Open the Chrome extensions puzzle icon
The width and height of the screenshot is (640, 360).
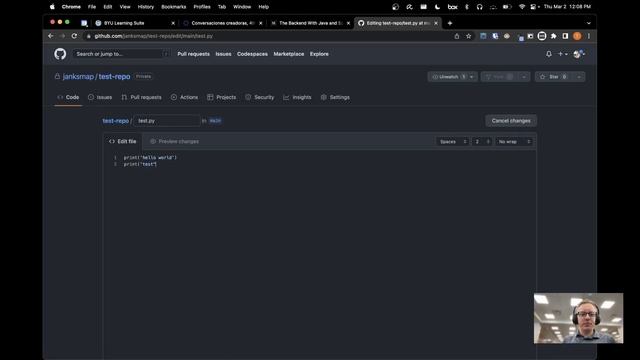pyautogui.click(x=553, y=36)
